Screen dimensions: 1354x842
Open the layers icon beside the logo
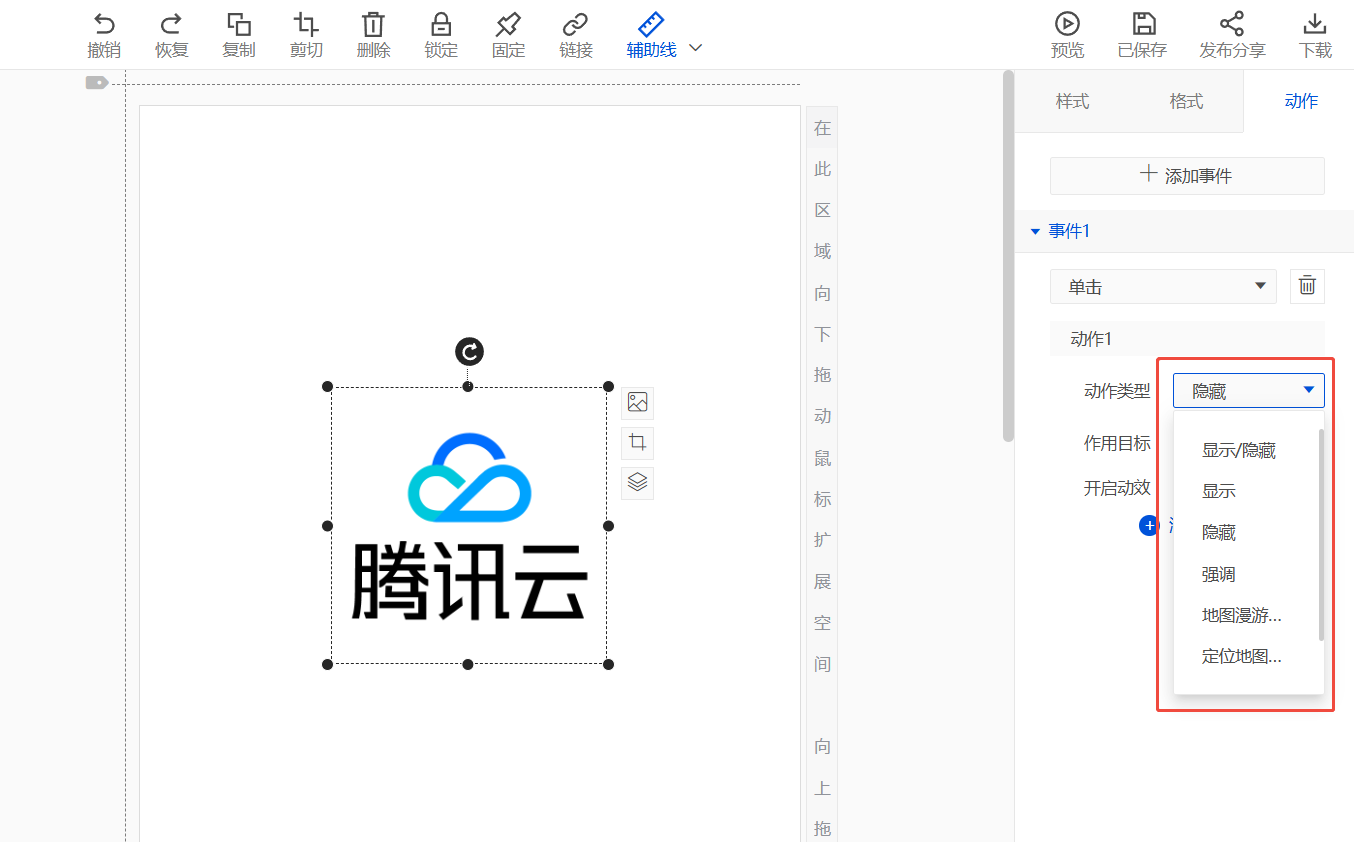tap(638, 483)
